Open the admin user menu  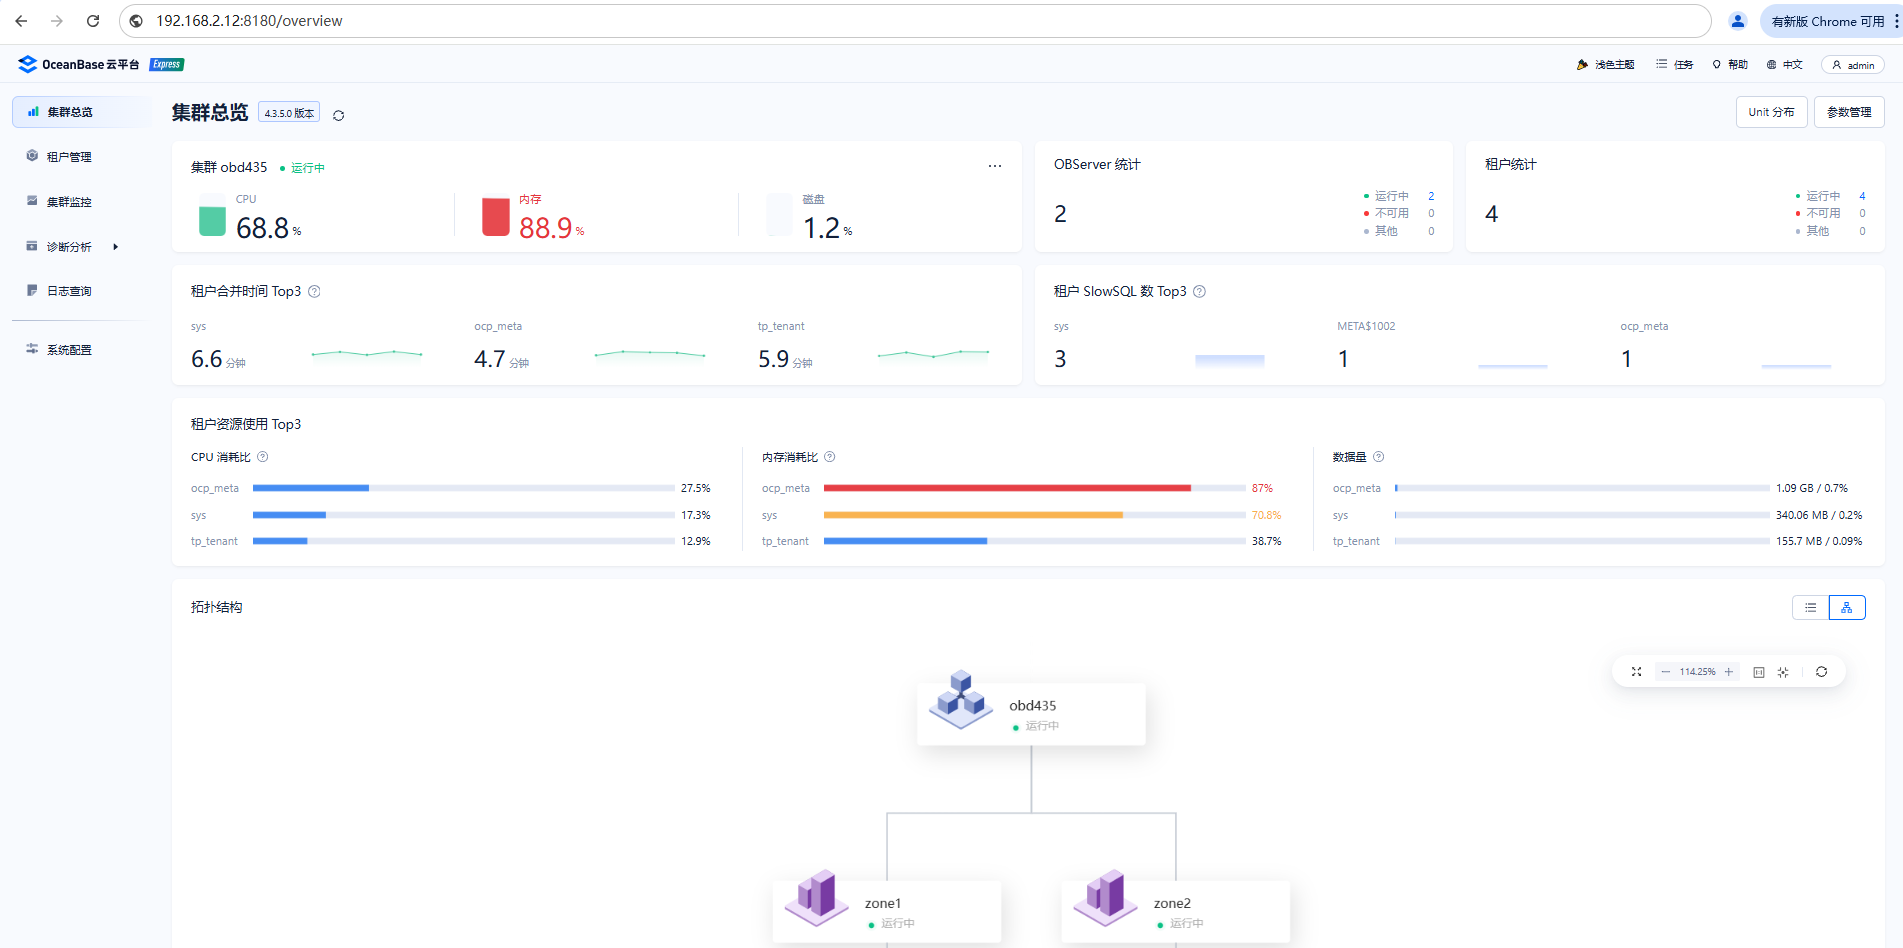tap(1852, 65)
